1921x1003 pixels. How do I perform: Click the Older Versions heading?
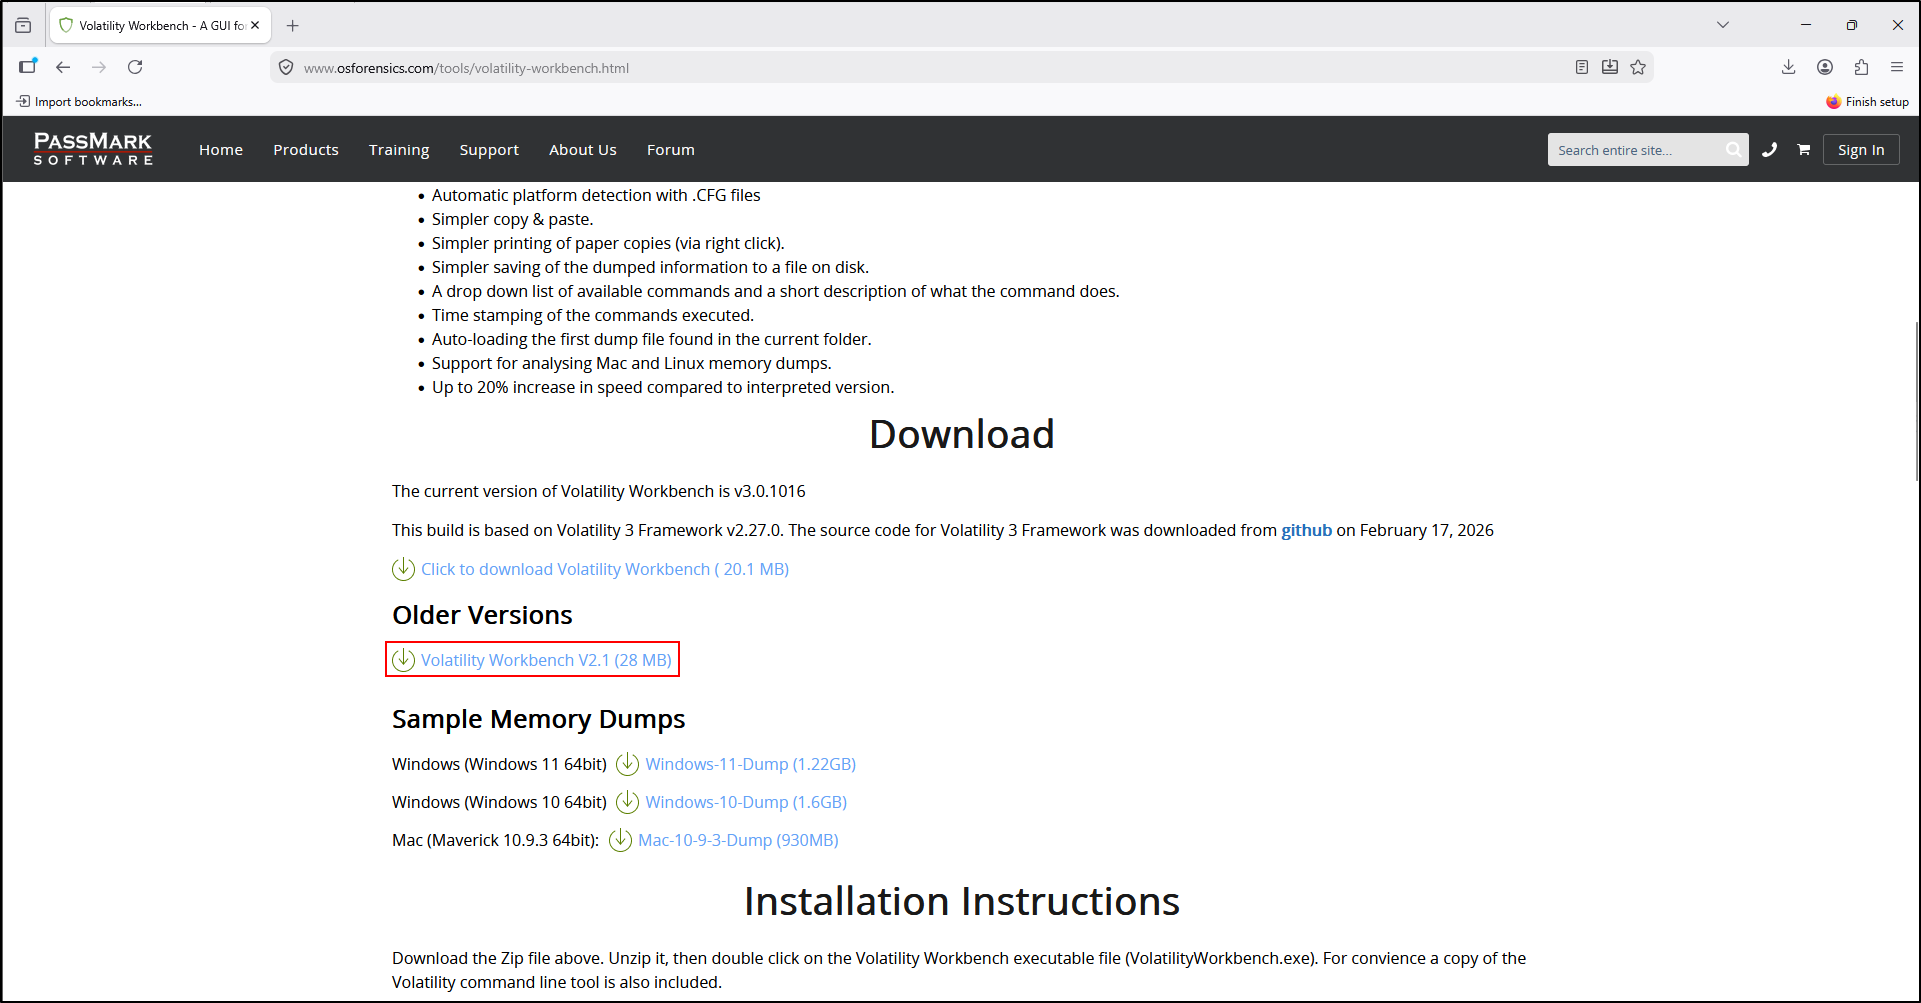(x=482, y=615)
